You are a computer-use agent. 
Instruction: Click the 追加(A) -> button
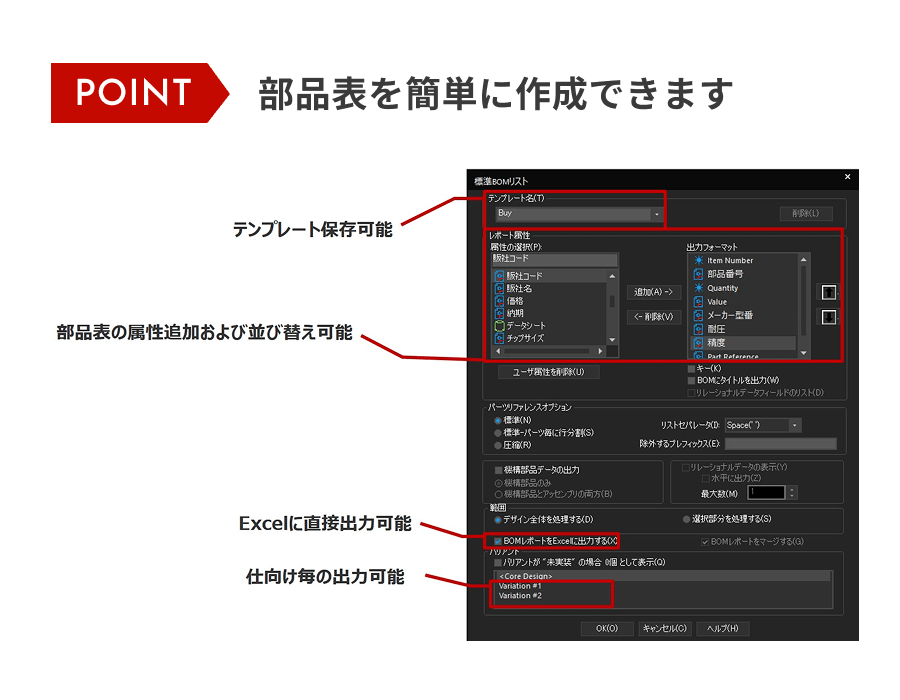pyautogui.click(x=653, y=292)
